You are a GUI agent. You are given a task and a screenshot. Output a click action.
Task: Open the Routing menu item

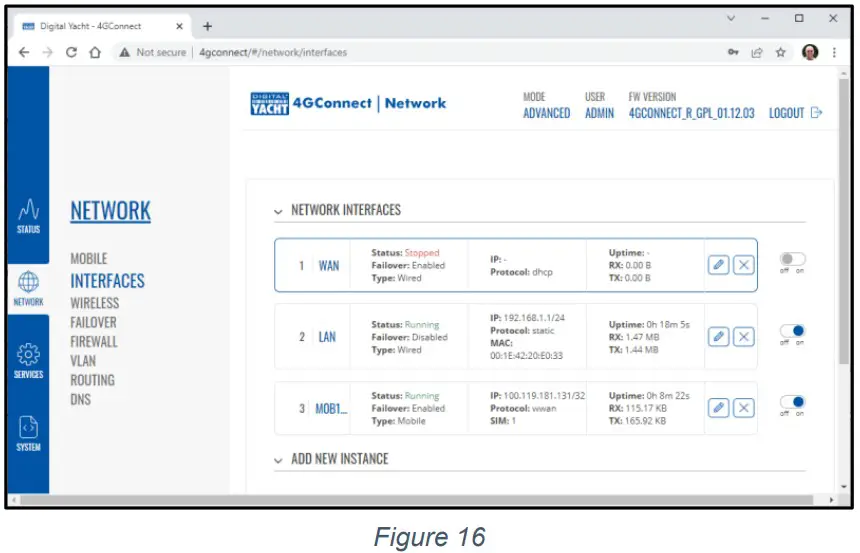92,380
